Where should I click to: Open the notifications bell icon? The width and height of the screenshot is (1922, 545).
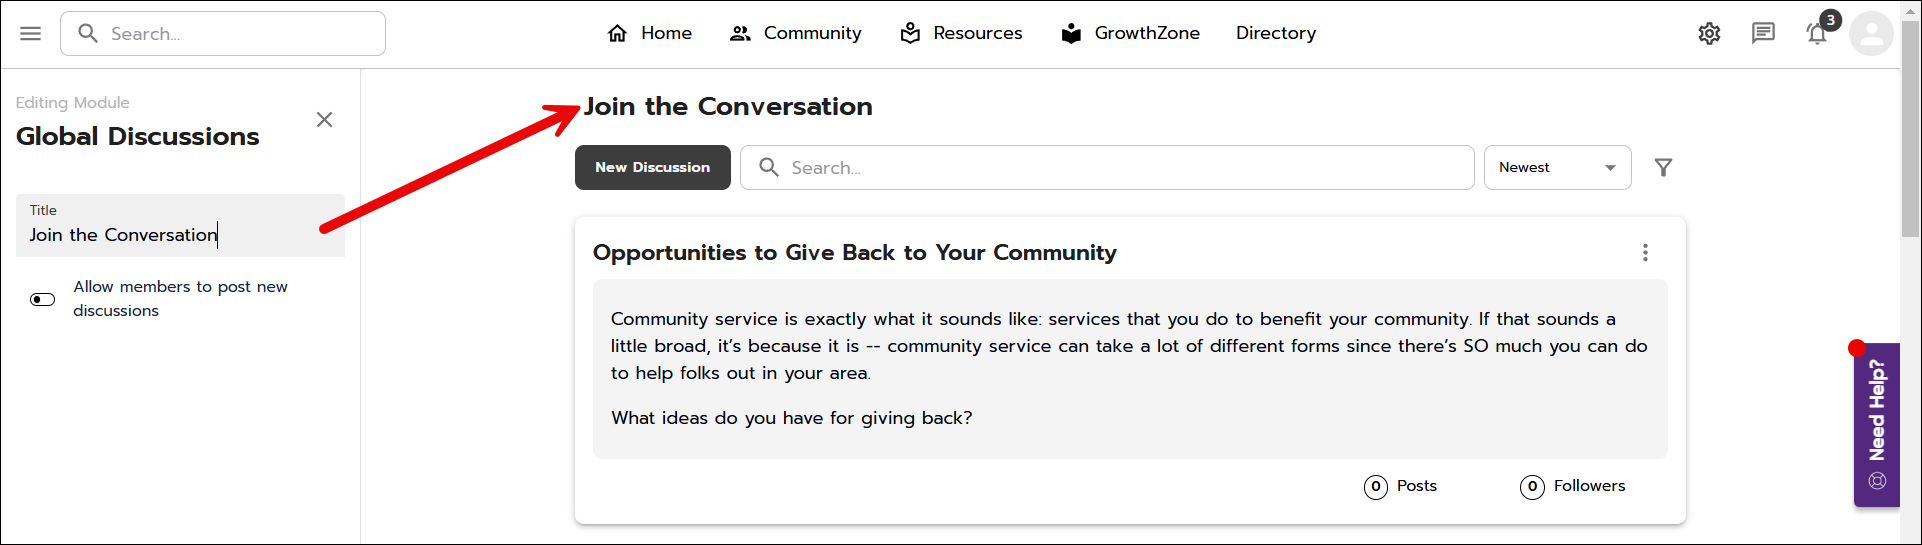click(1817, 34)
